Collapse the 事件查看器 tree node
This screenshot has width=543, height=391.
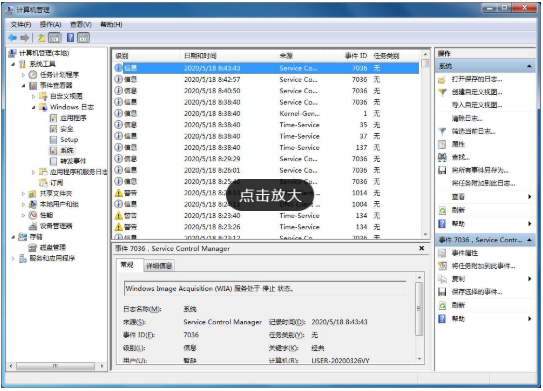pos(23,86)
